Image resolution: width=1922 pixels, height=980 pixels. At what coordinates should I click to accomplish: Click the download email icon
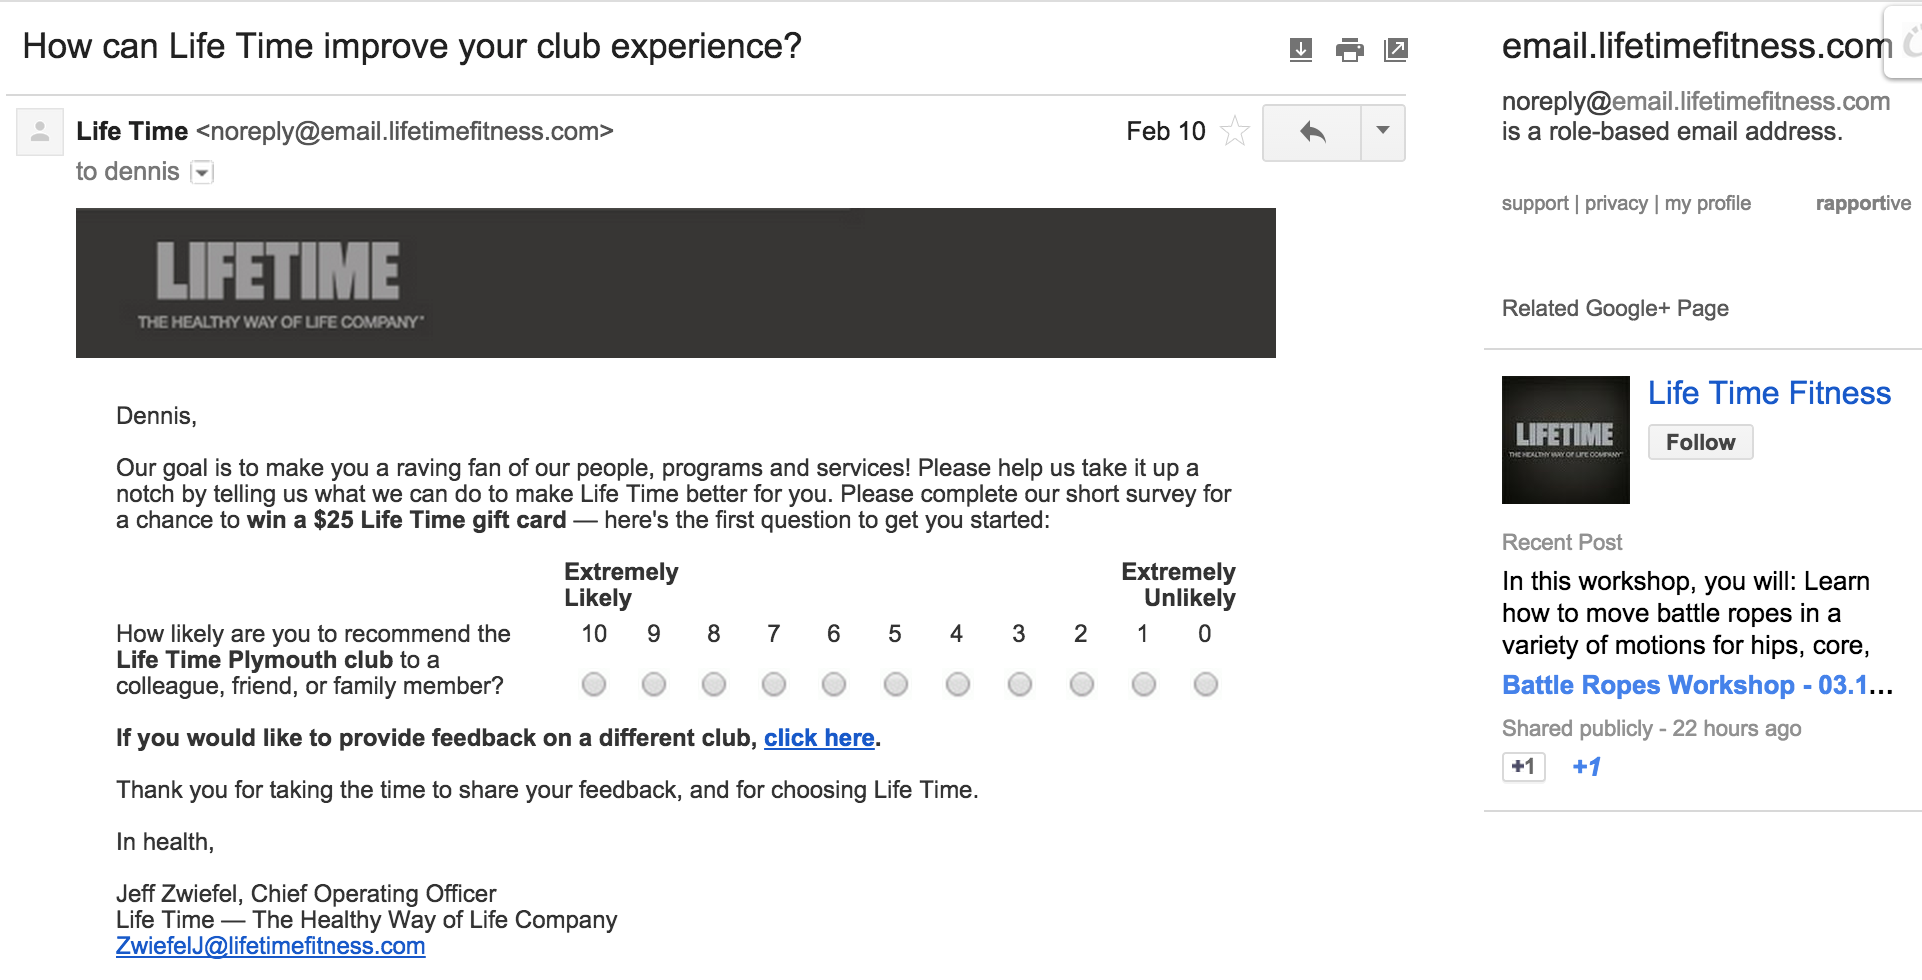click(1300, 49)
